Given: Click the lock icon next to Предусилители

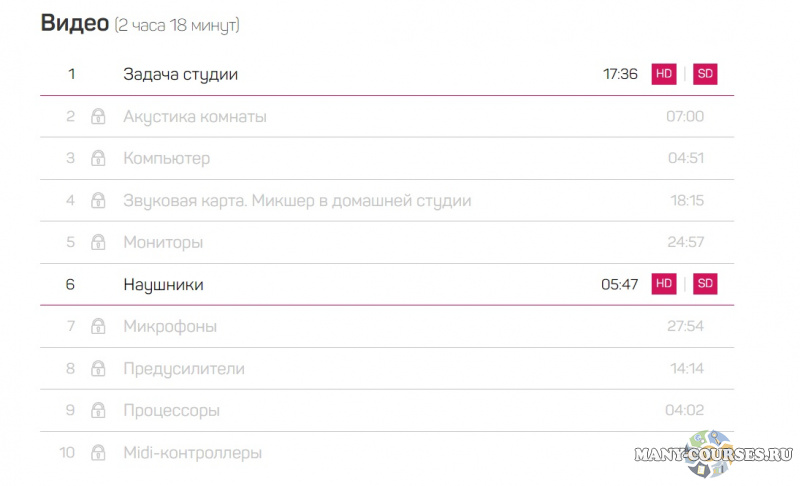Looking at the screenshot, I should pyautogui.click(x=99, y=369).
